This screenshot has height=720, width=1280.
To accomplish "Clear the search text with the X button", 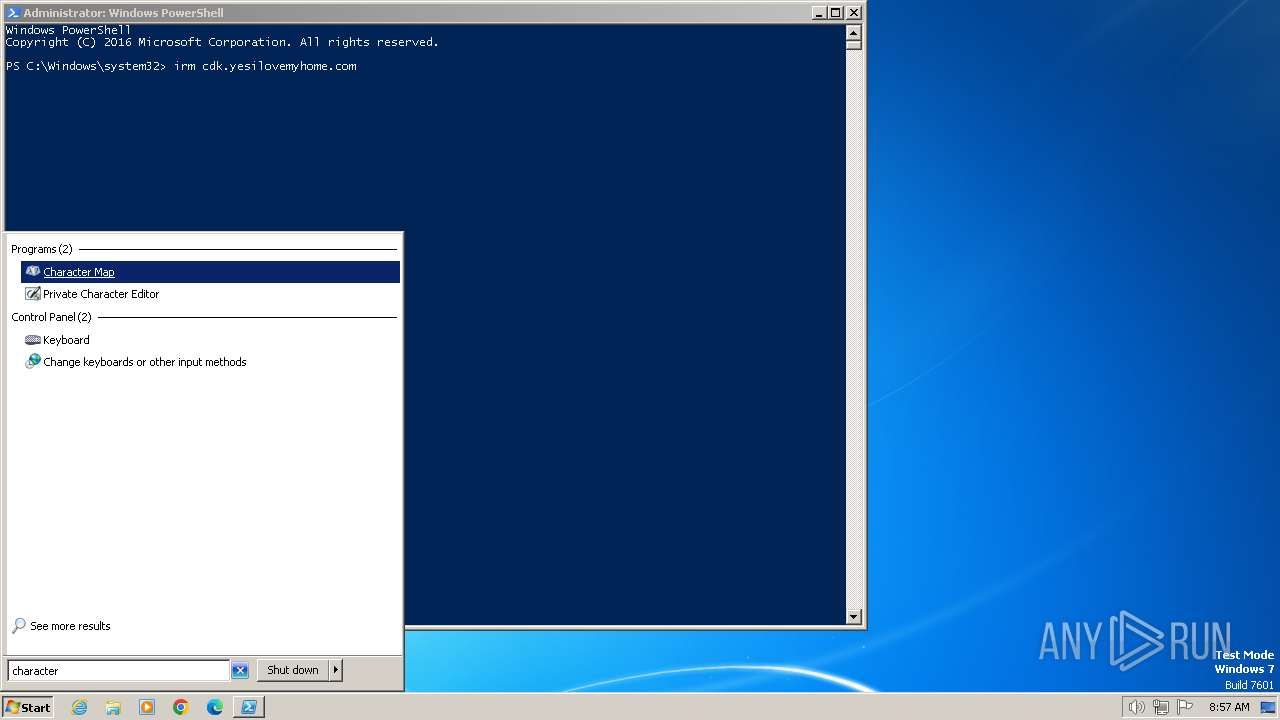I will coord(240,671).
